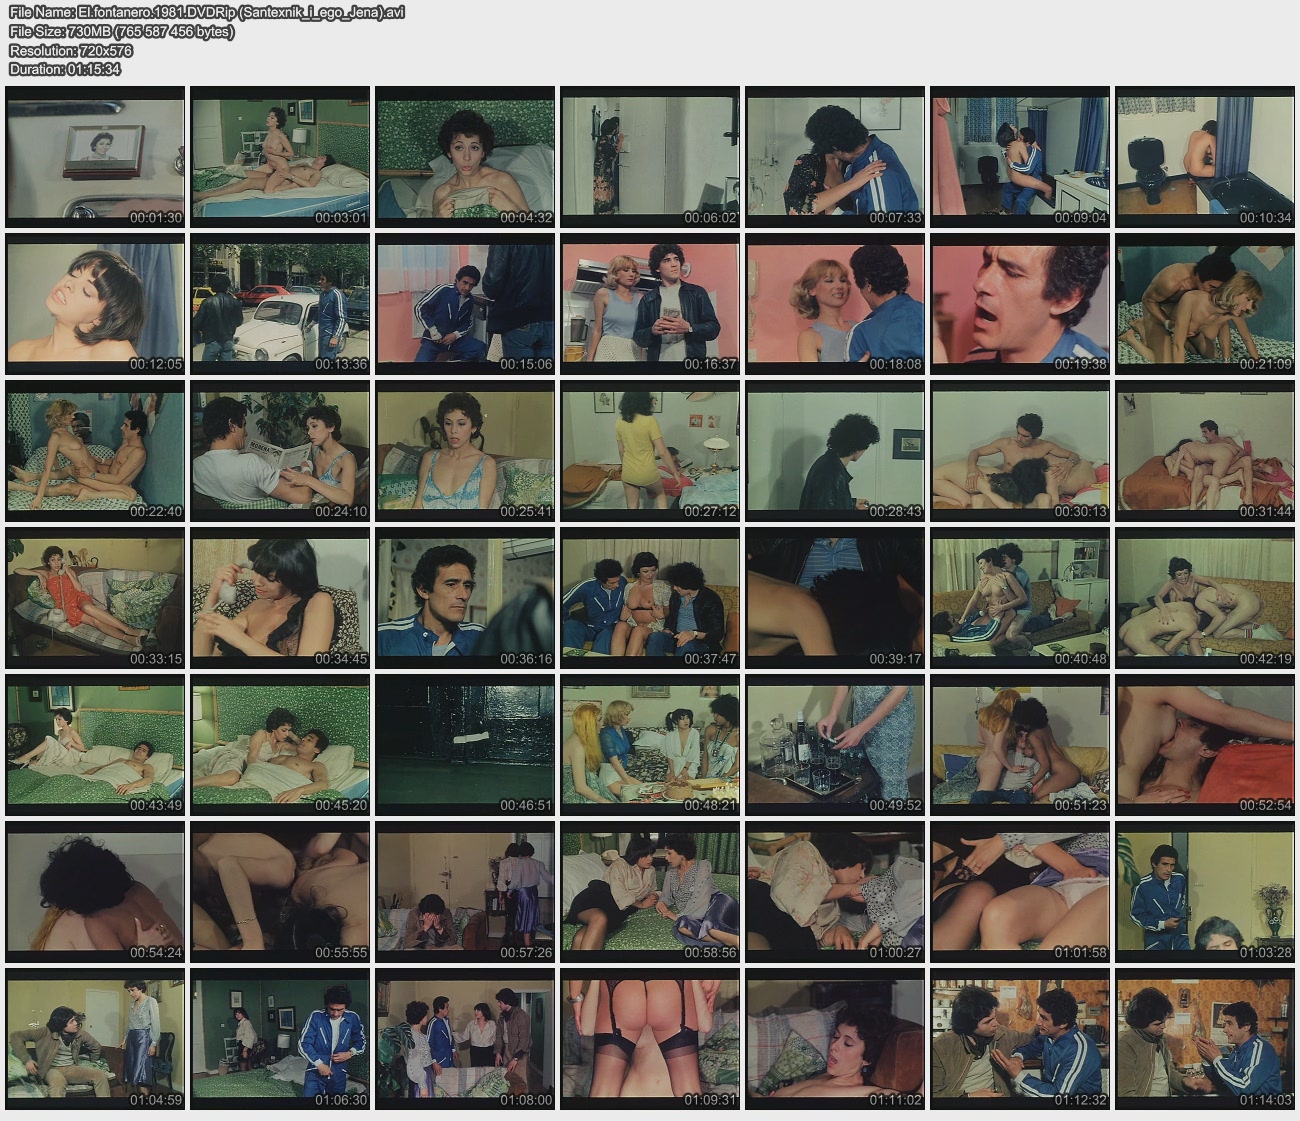Image resolution: width=1300 pixels, height=1121 pixels.
Task: Click the thumbnail timestamped 00:36:16
Action: [x=465, y=598]
